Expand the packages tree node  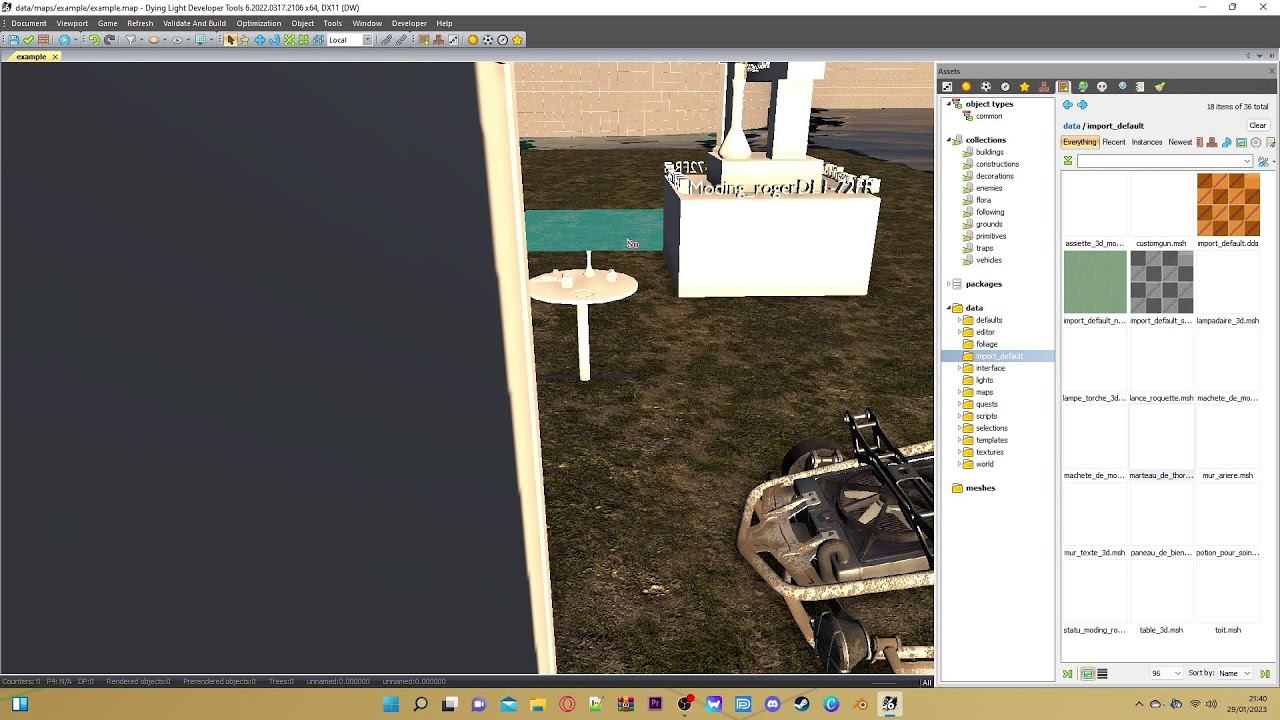tap(948, 284)
